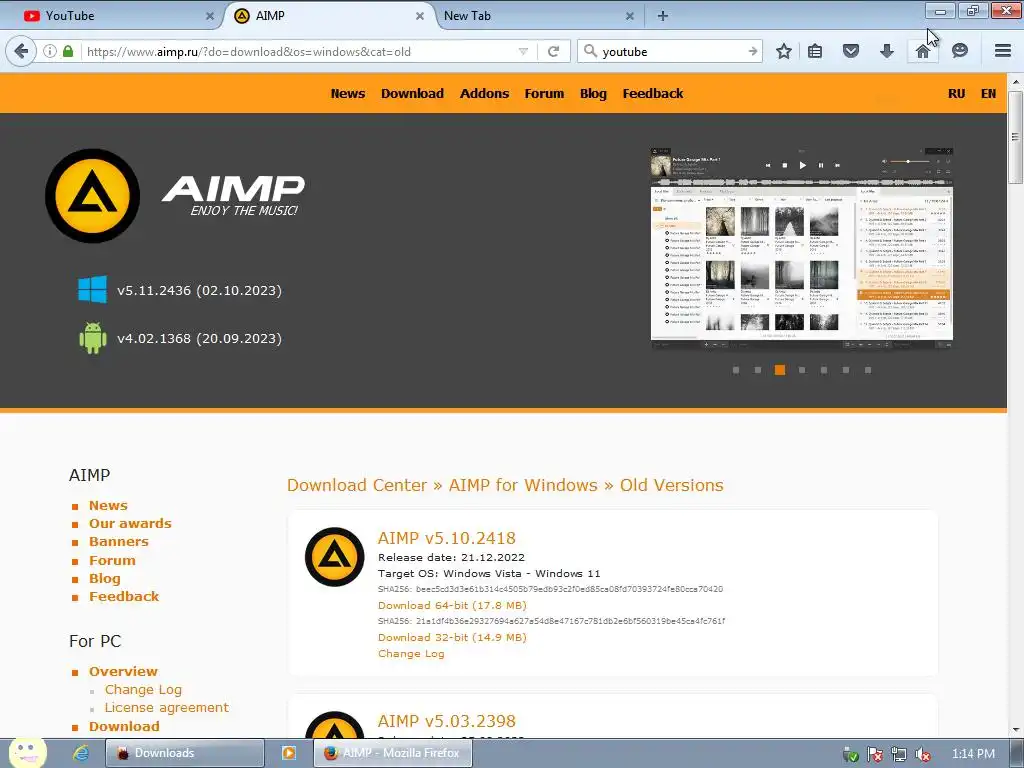Open sidebar Change Log under Overview
The height and width of the screenshot is (768, 1024).
143,690
